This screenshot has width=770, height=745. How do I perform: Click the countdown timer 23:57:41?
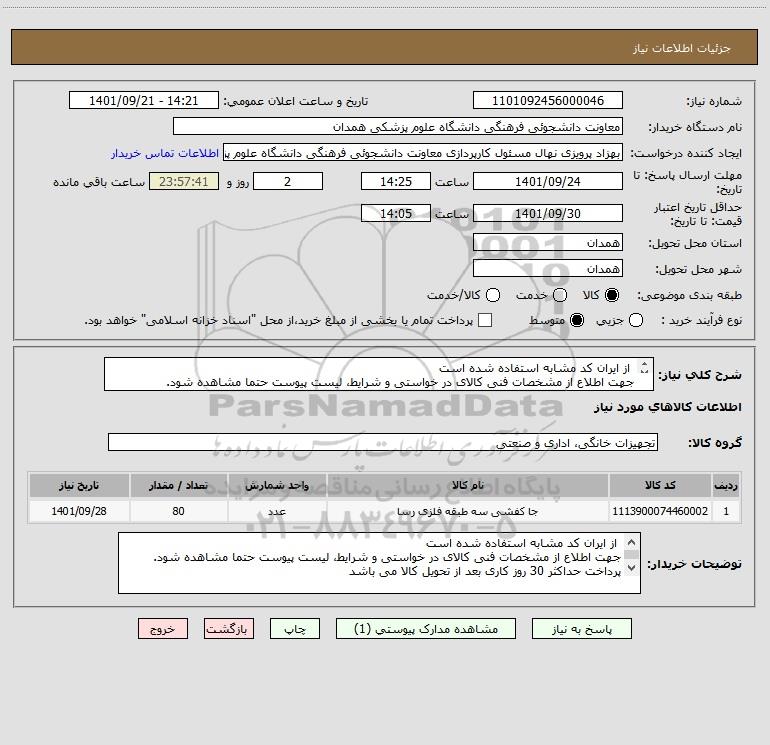point(184,181)
